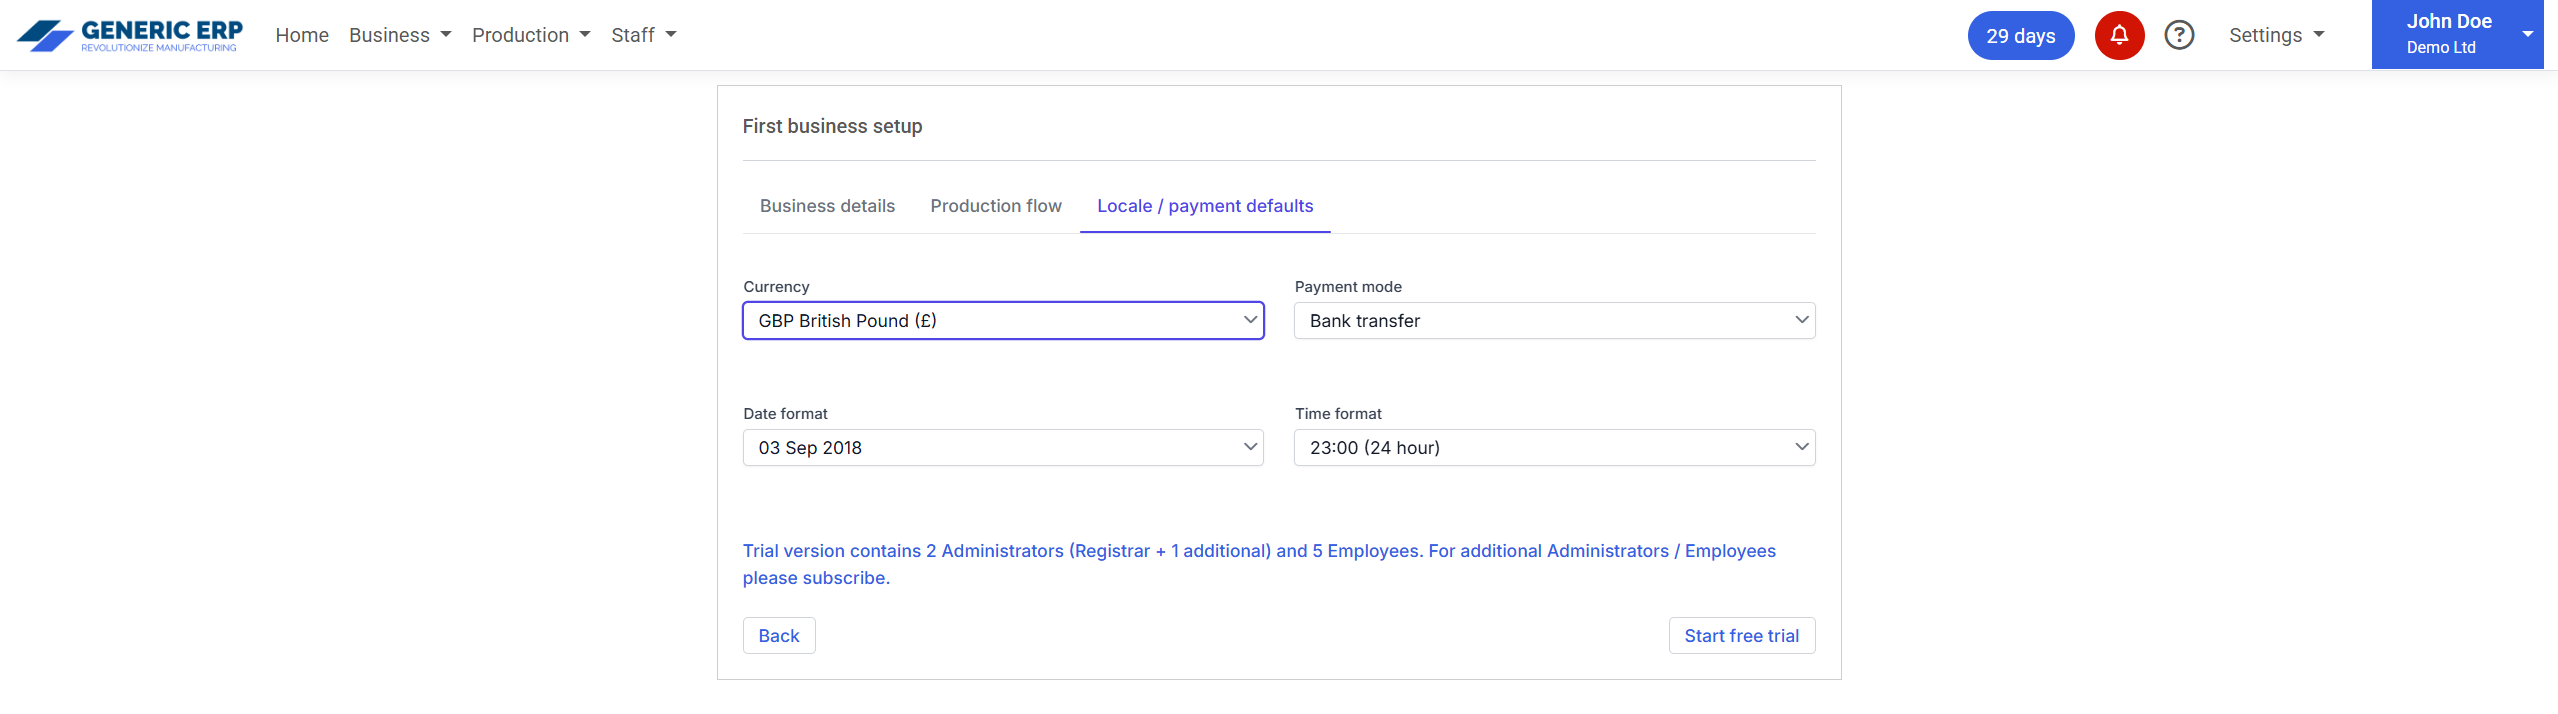The image size is (2558, 714).
Task: Expand the Production menu
Action: (531, 35)
